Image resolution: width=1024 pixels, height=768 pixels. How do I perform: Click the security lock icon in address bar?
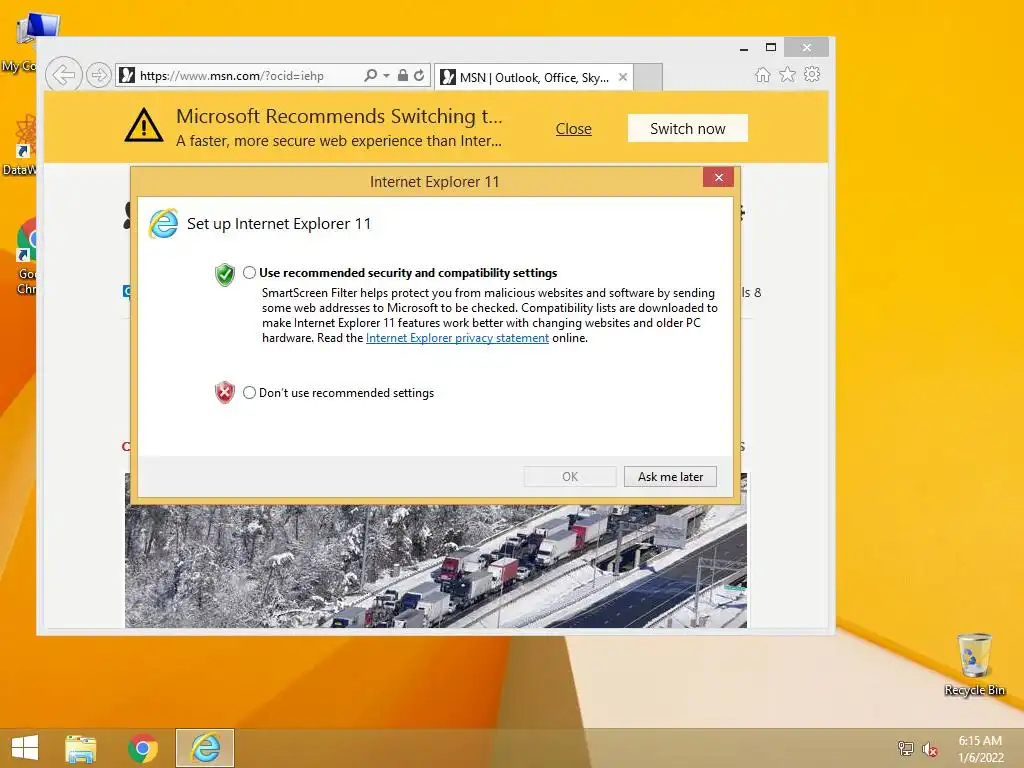[x=403, y=75]
